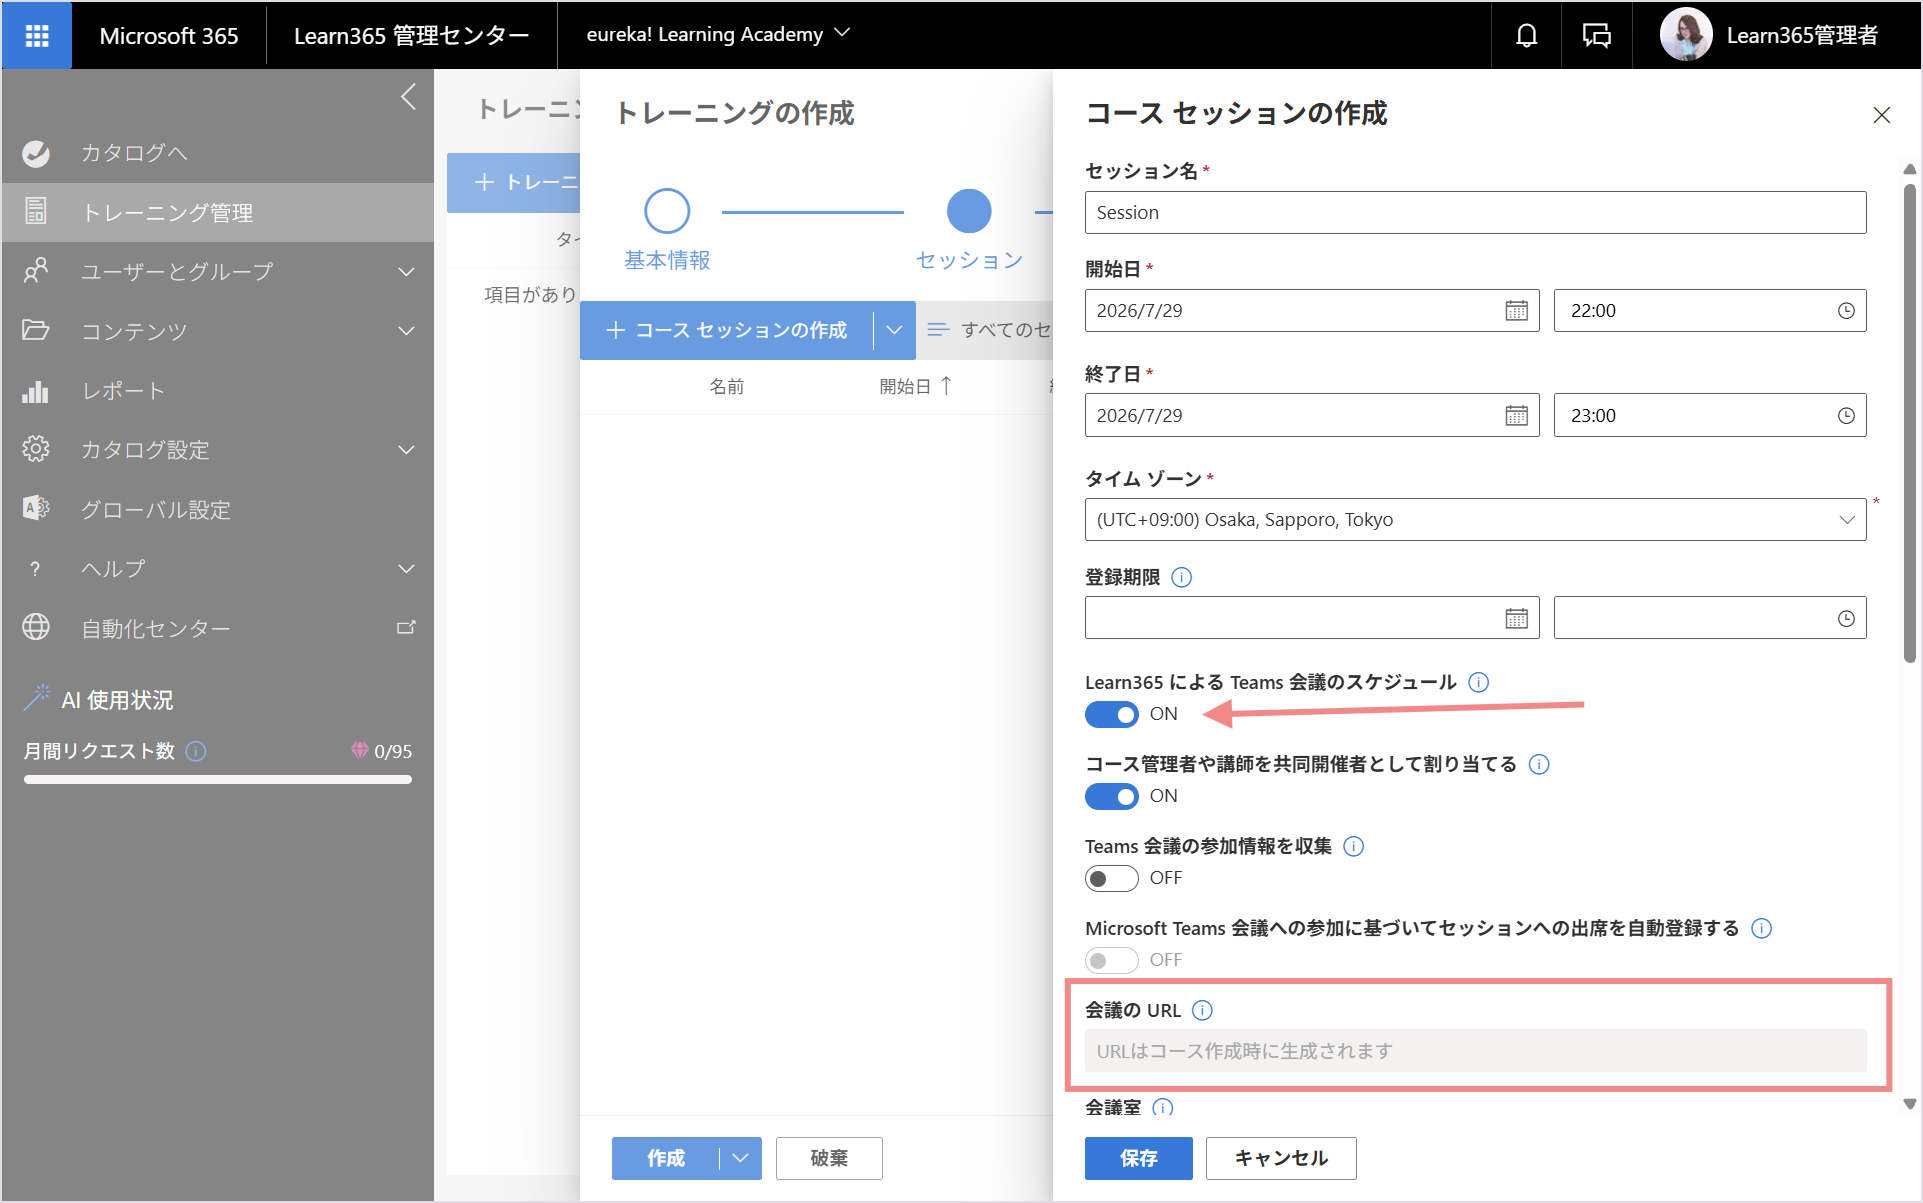The image size is (1923, 1203).
Task: Click the panel vertical scrollbar thumb
Action: pos(1910,423)
